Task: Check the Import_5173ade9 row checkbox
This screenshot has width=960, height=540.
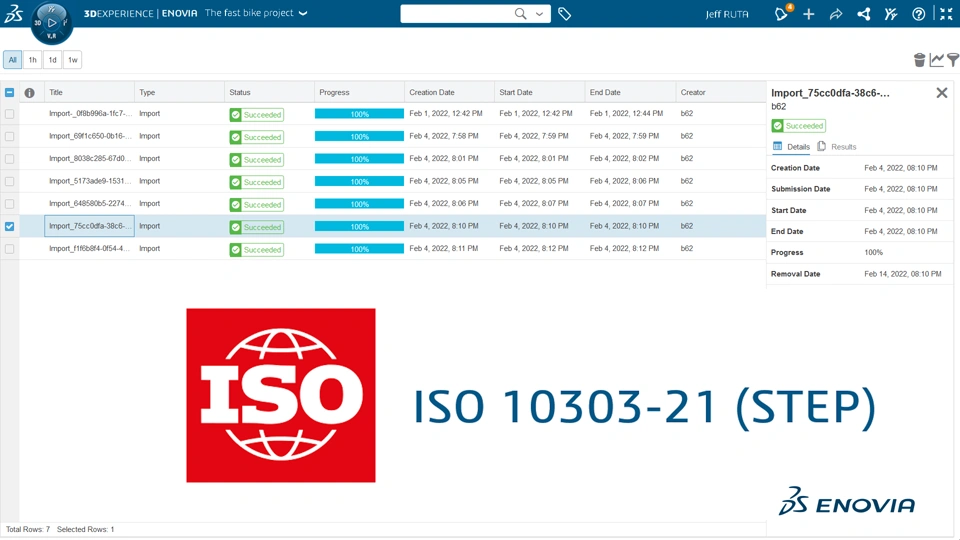Action: coord(10,181)
